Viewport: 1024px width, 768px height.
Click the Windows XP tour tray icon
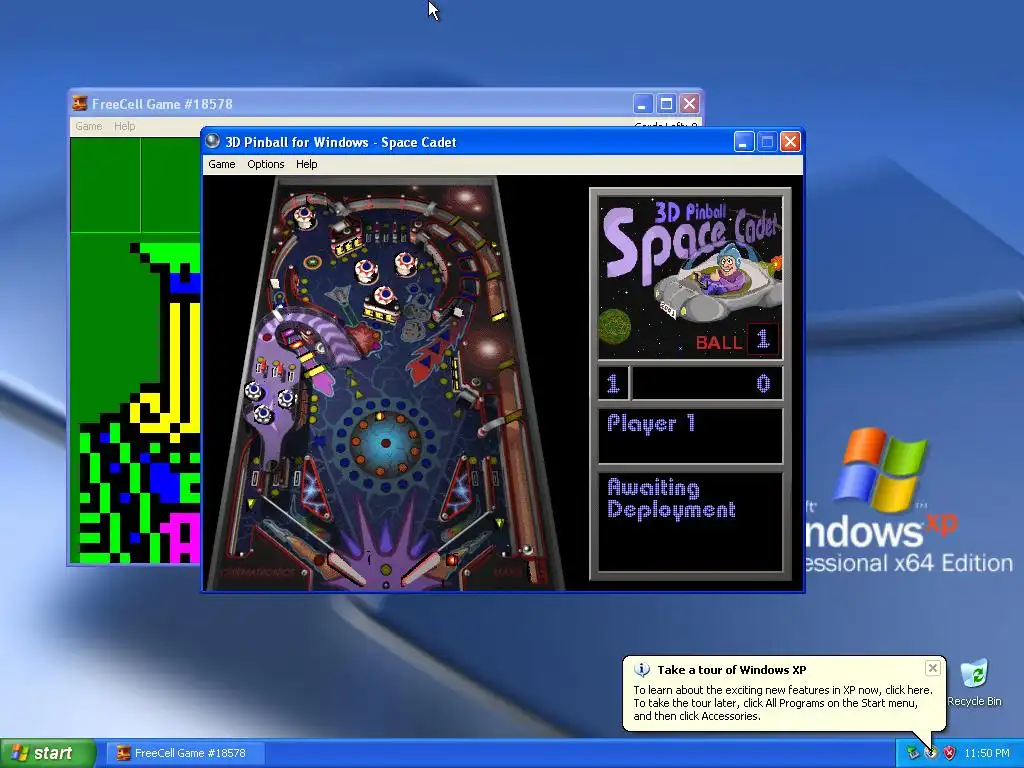pyautogui.click(x=931, y=753)
